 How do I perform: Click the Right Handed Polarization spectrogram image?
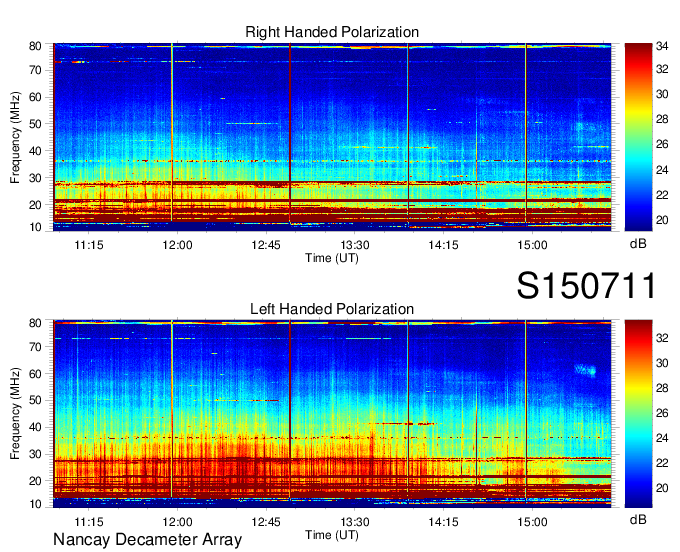(332, 137)
